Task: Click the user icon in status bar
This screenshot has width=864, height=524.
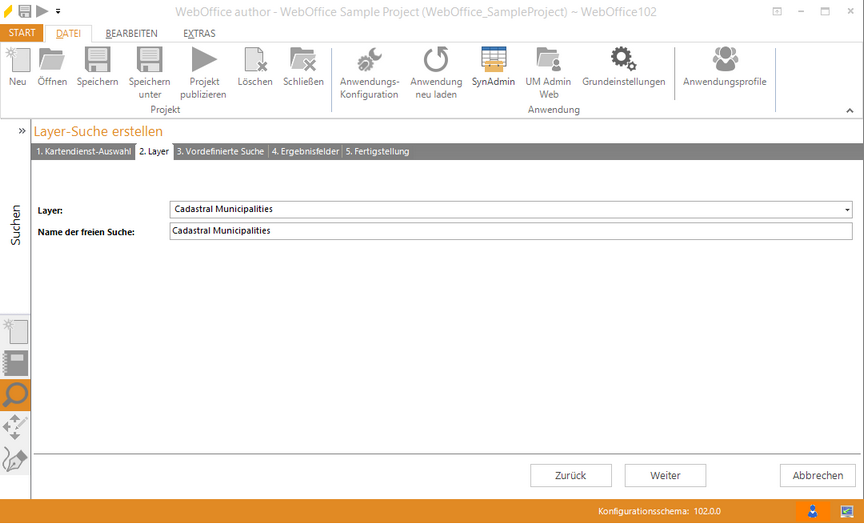Action: pos(812,511)
